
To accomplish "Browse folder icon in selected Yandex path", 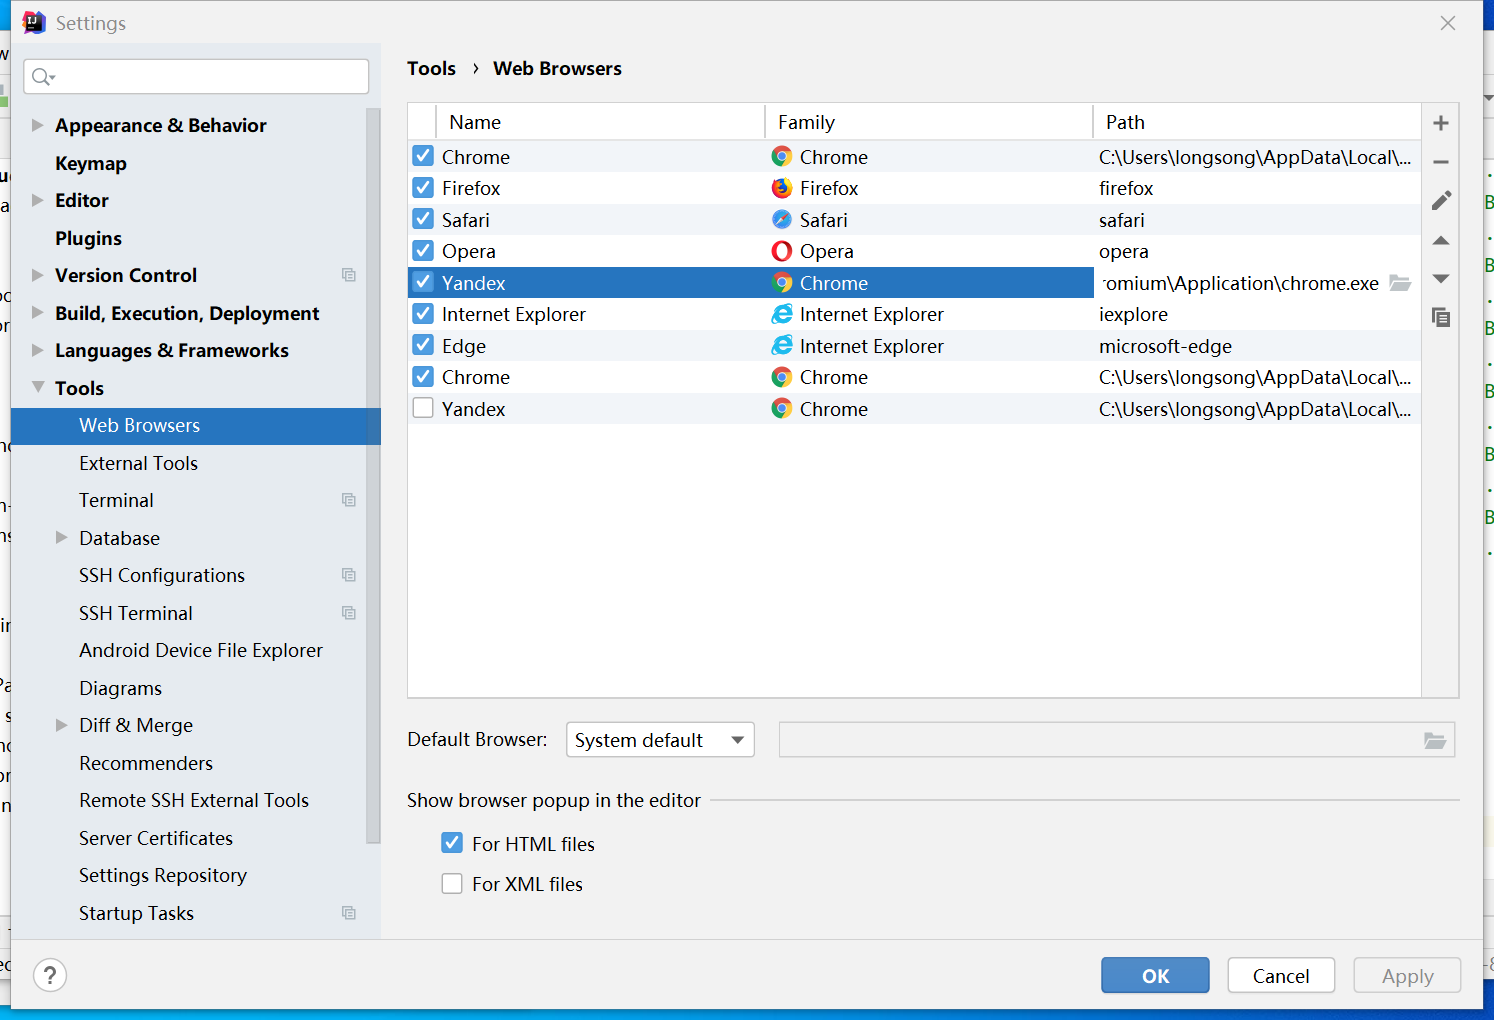I will [x=1400, y=283].
